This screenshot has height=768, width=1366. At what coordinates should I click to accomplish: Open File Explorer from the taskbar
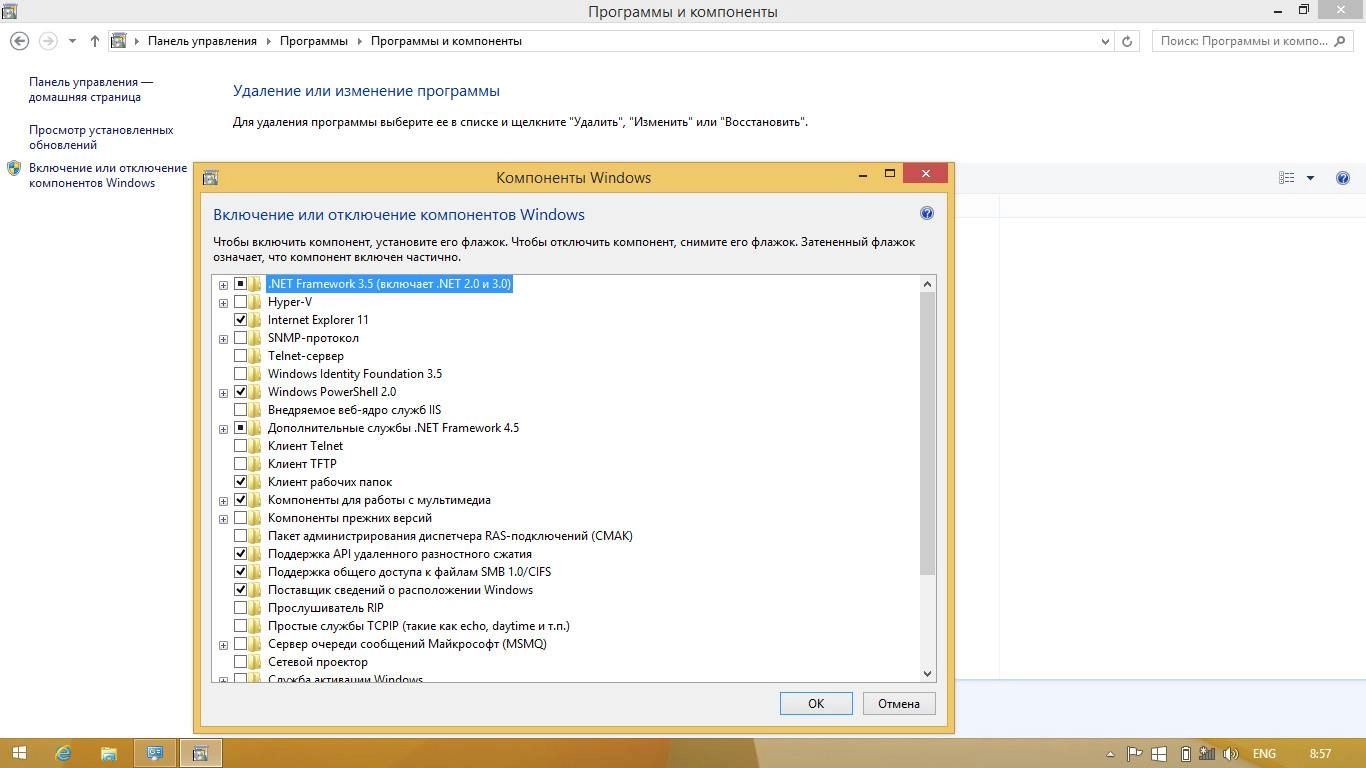[x=108, y=753]
